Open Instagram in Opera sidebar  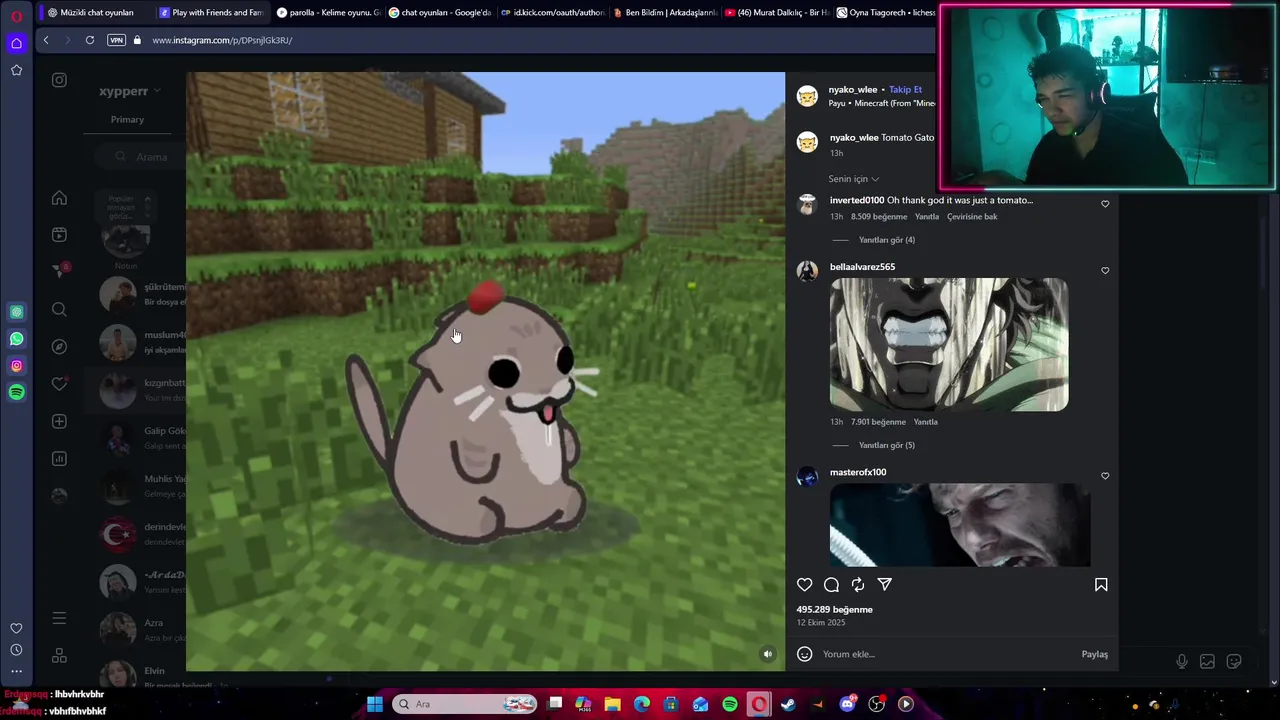pos(16,366)
